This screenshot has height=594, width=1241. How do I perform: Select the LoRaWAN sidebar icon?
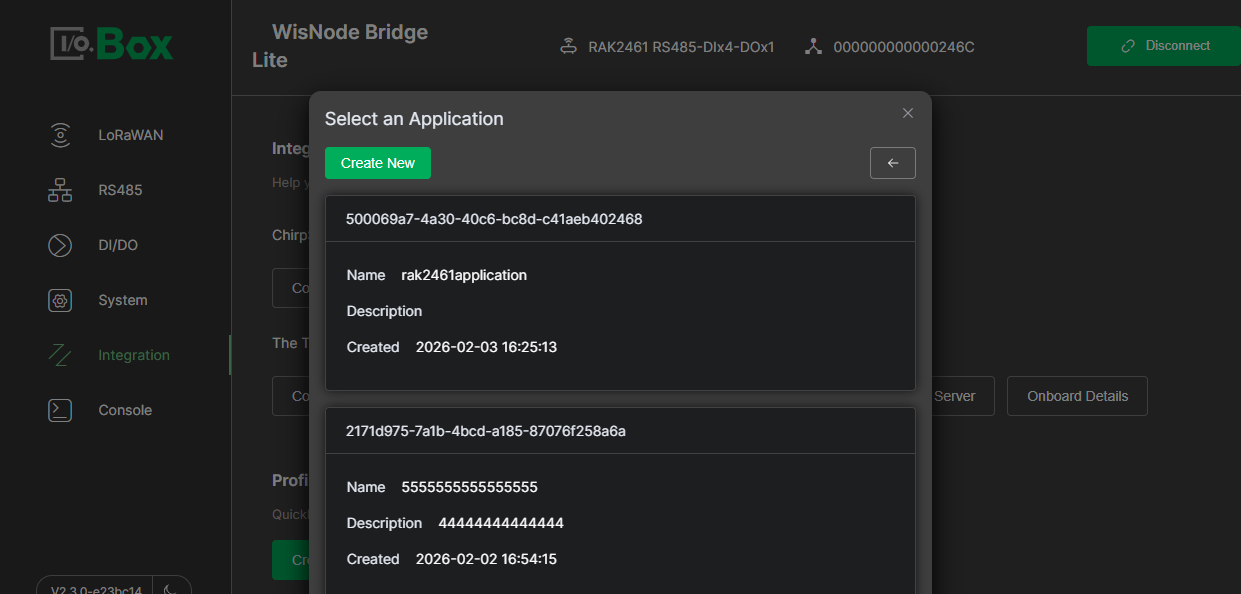(x=60, y=135)
